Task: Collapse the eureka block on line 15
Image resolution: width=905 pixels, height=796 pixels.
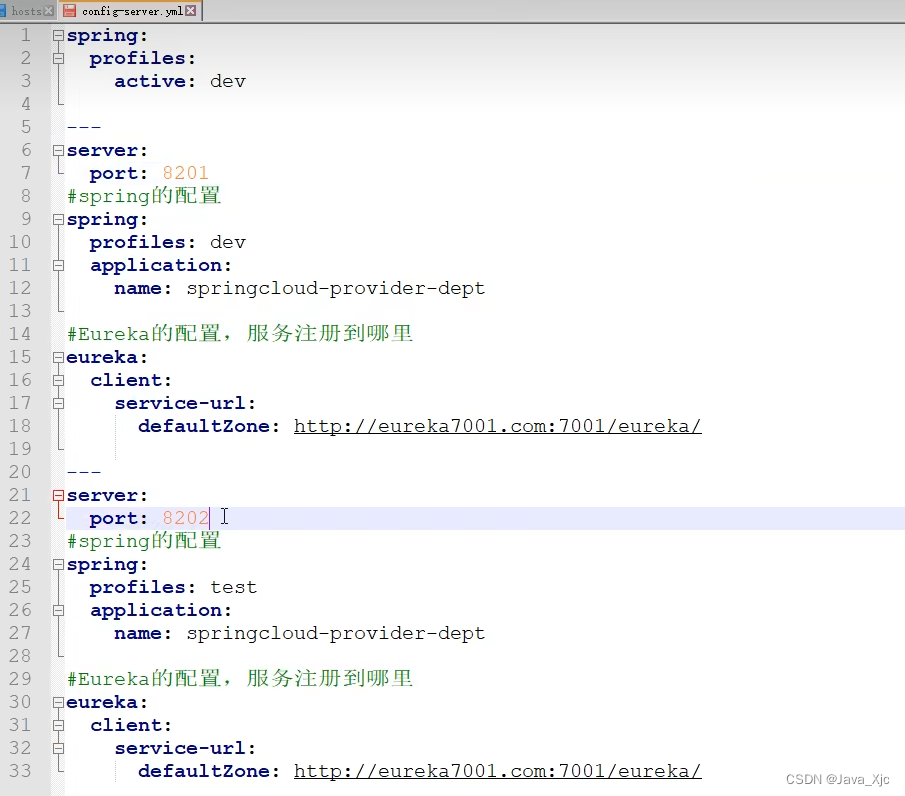Action: pyautogui.click(x=58, y=357)
